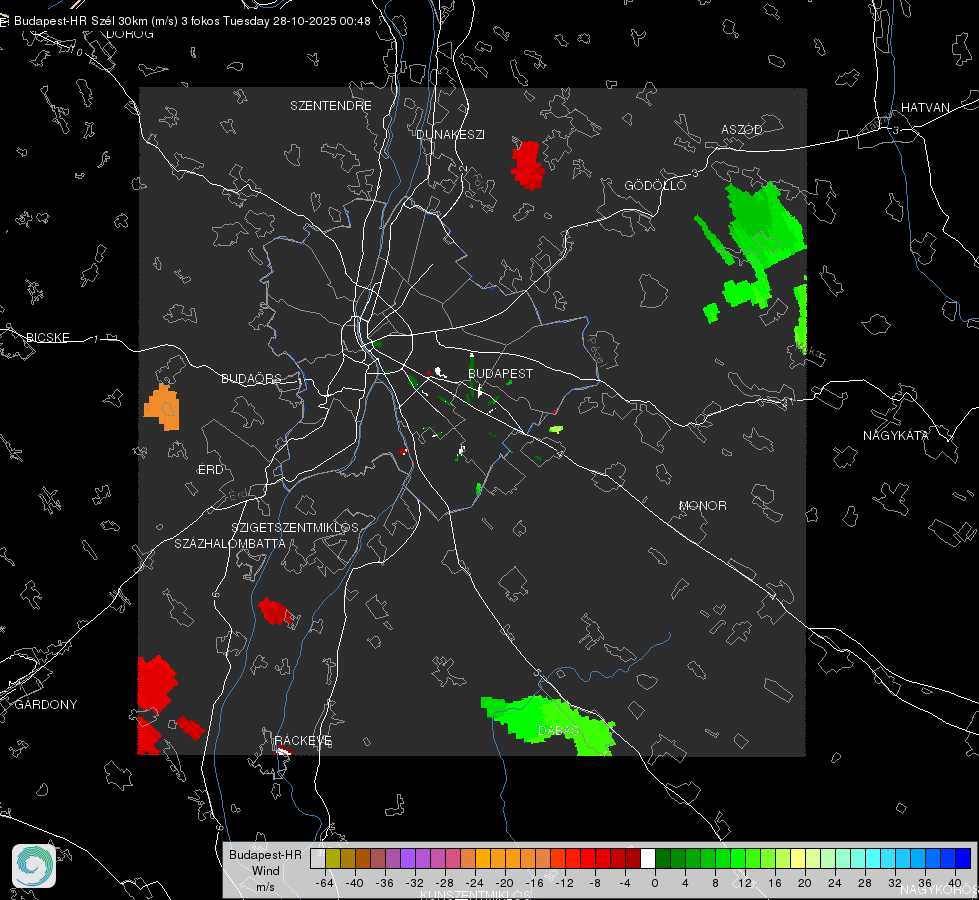
Task: Select the rightmost deep blue legend swatch
Action: 963,859
